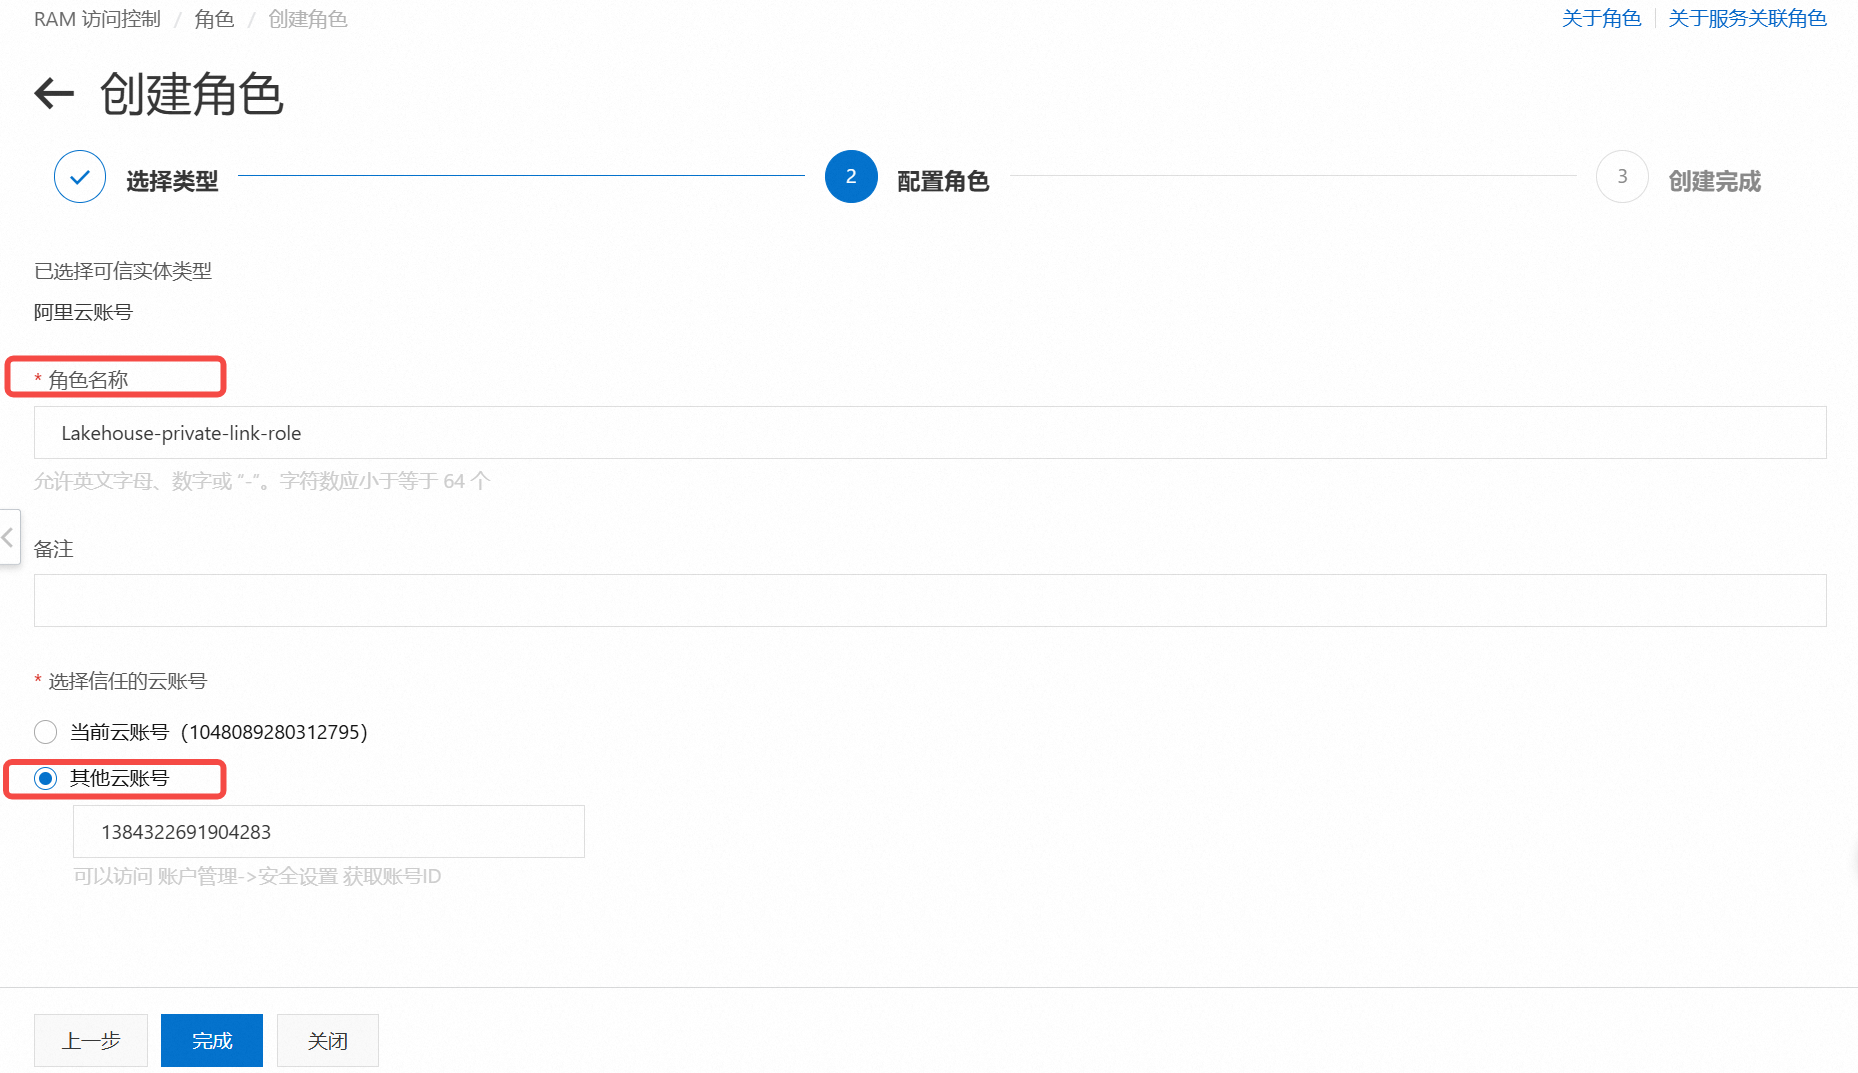1858x1073 pixels.
Task: Select the 其他云账号 radio button
Action: tap(46, 778)
